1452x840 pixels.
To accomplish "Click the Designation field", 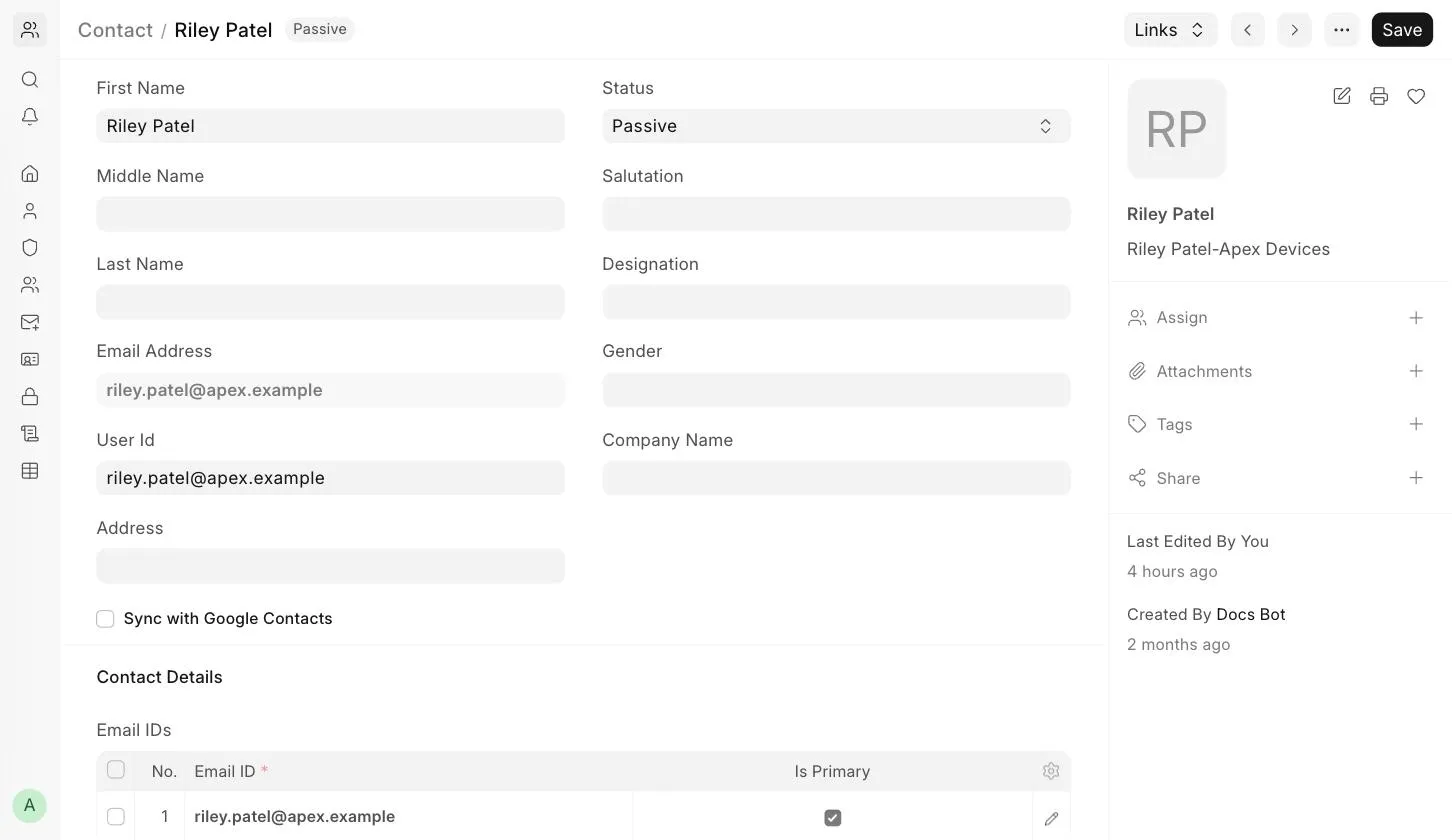I will (836, 302).
